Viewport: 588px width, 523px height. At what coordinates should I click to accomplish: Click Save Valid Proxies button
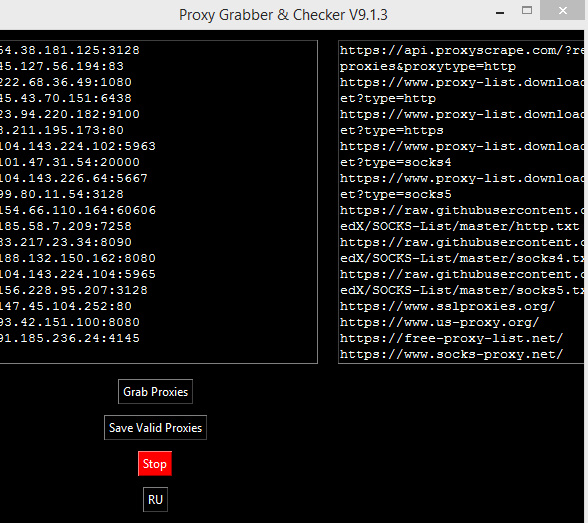(155, 427)
